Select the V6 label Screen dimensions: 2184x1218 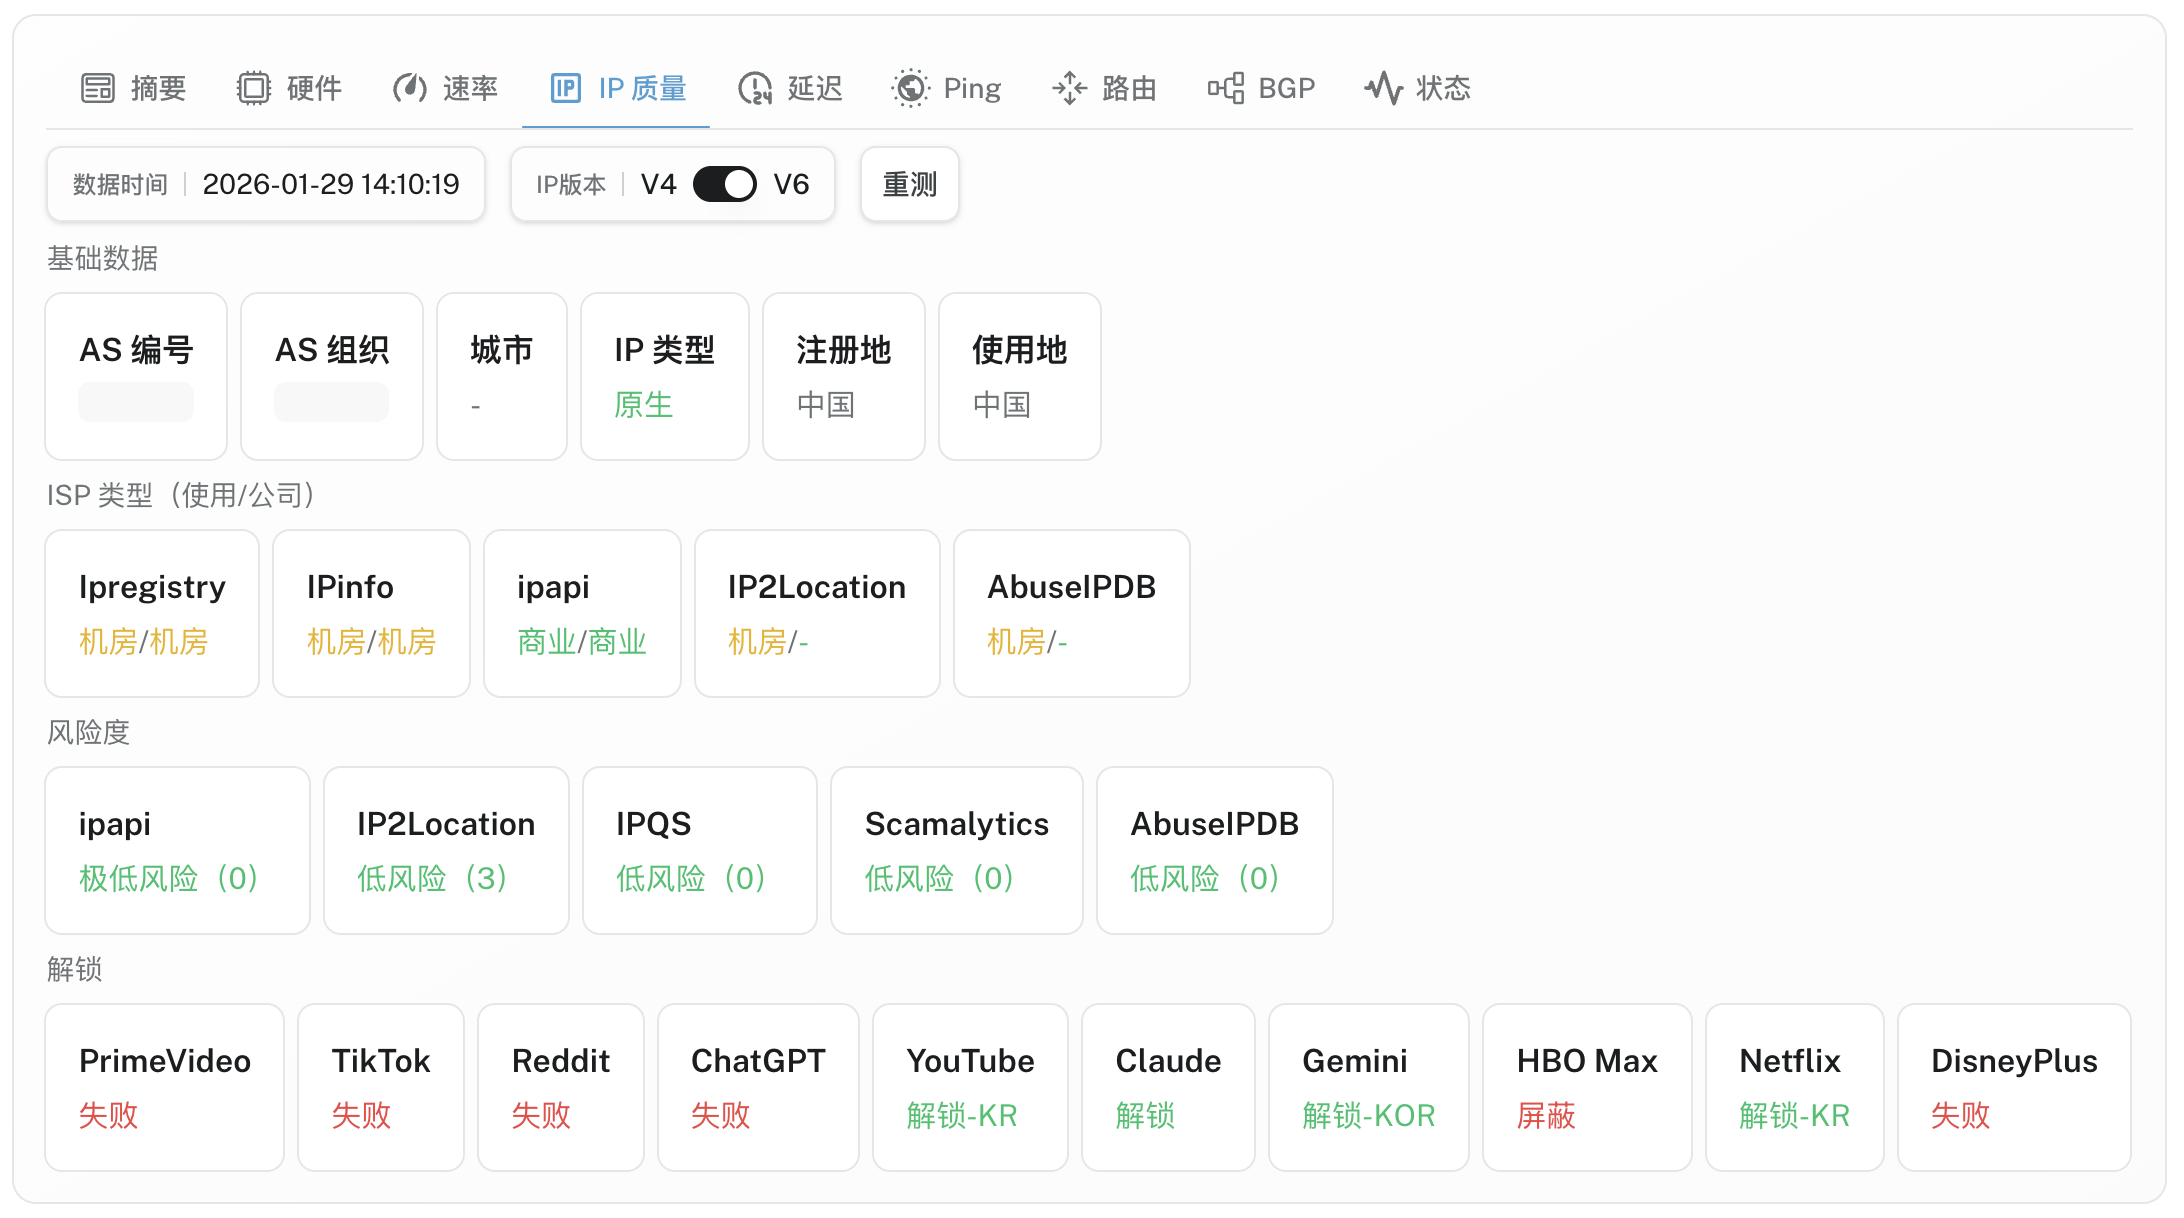(791, 184)
